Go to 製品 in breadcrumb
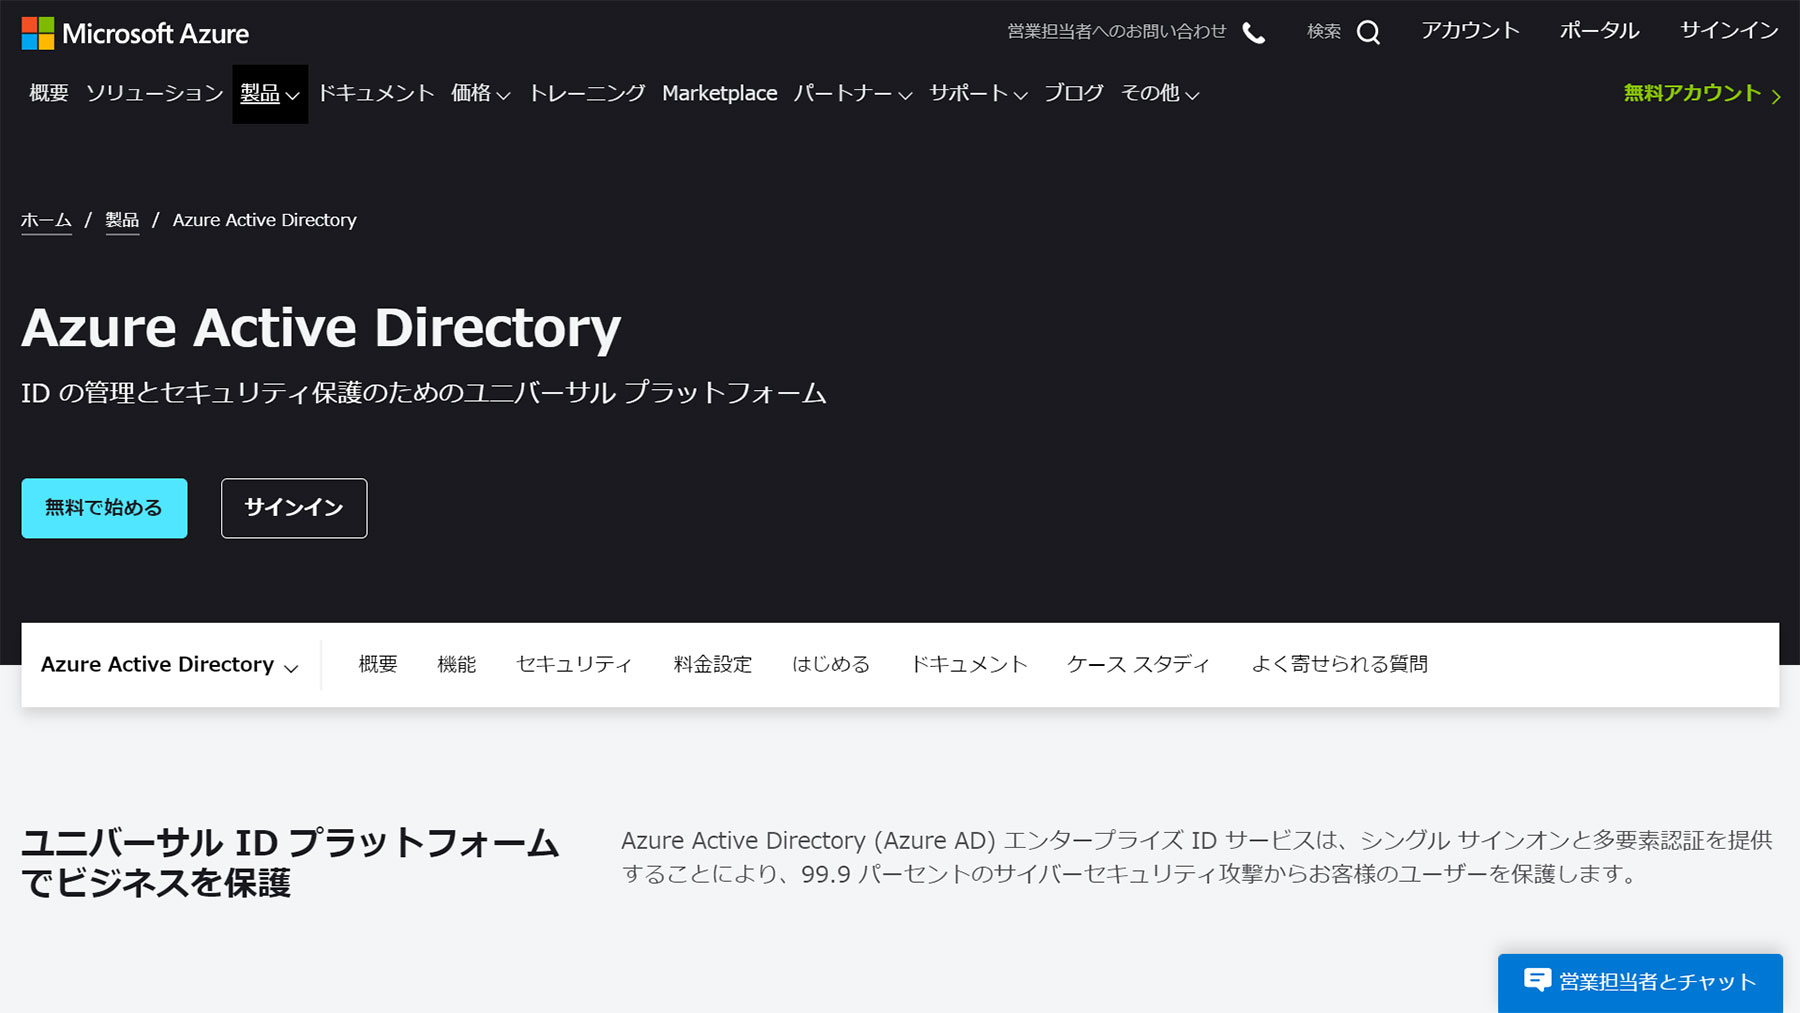The image size is (1800, 1013). (122, 220)
